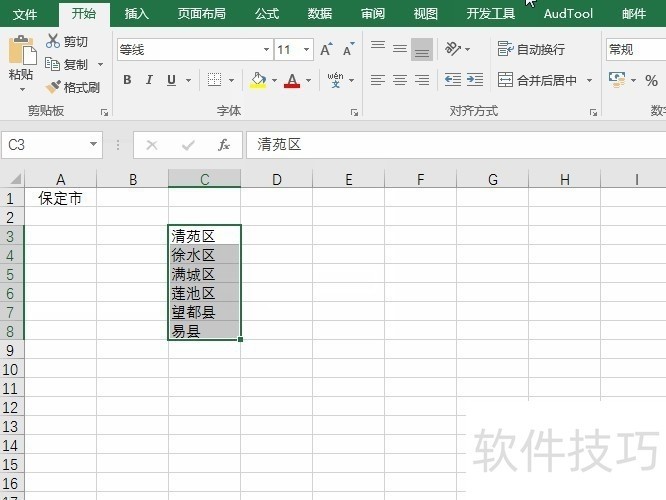Open the Name Box C3 dropdown
The width and height of the screenshot is (666, 500).
pyautogui.click(x=93, y=144)
